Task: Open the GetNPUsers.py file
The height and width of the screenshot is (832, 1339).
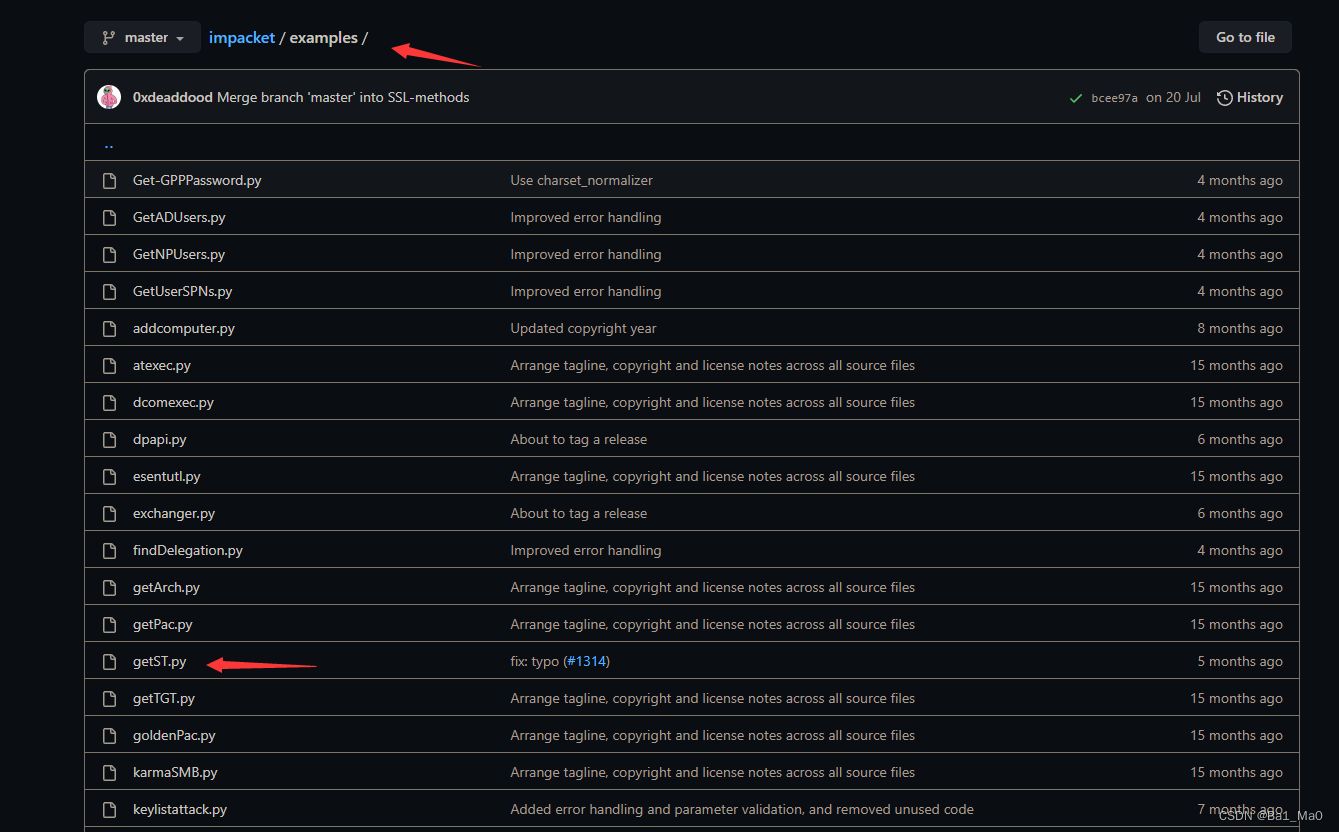Action: (179, 254)
